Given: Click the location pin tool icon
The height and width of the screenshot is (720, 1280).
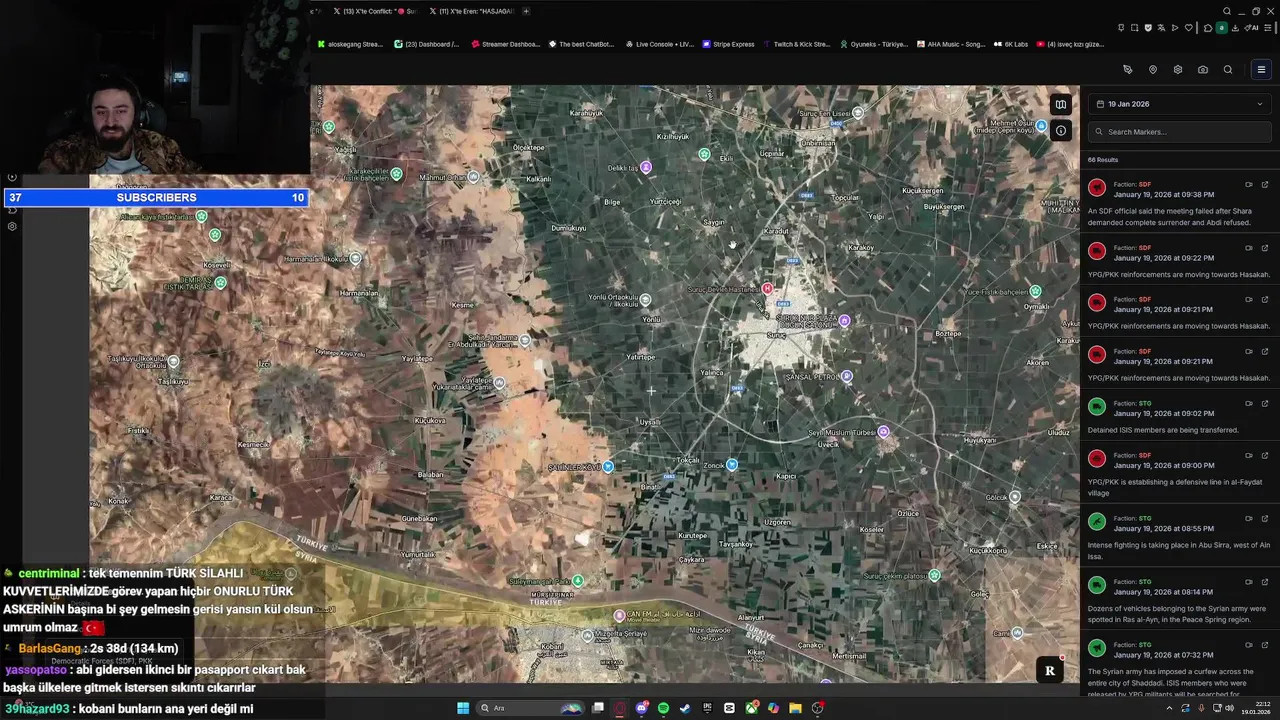Looking at the screenshot, I should [x=1153, y=70].
